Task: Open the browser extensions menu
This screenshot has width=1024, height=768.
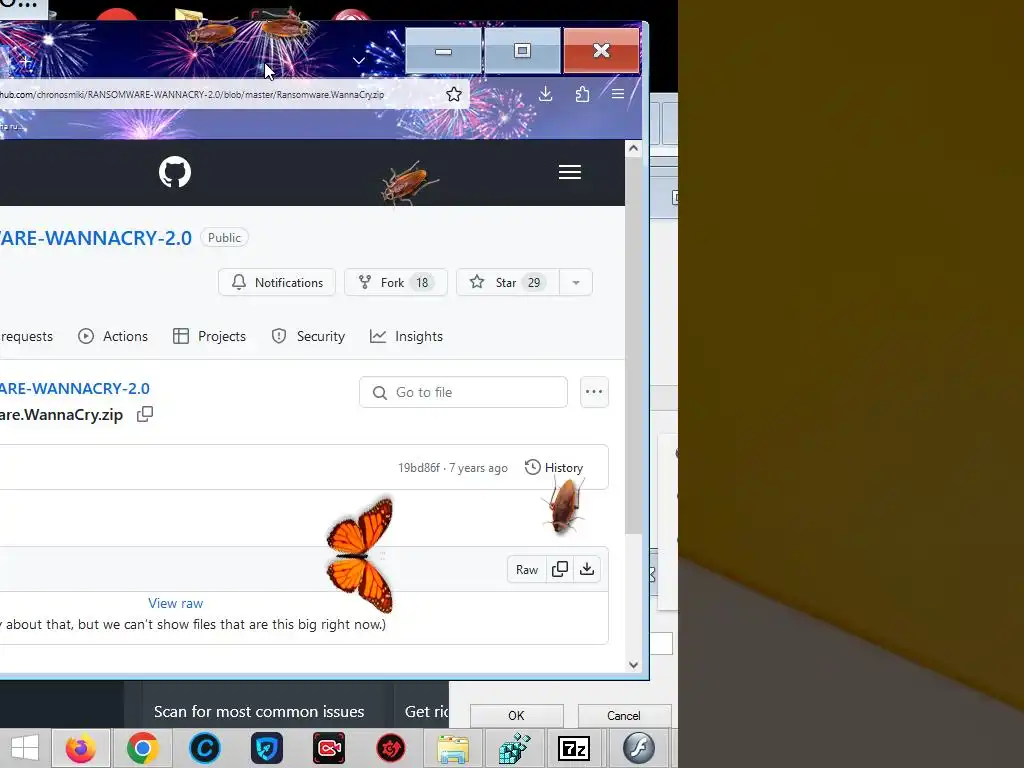Action: (x=582, y=95)
